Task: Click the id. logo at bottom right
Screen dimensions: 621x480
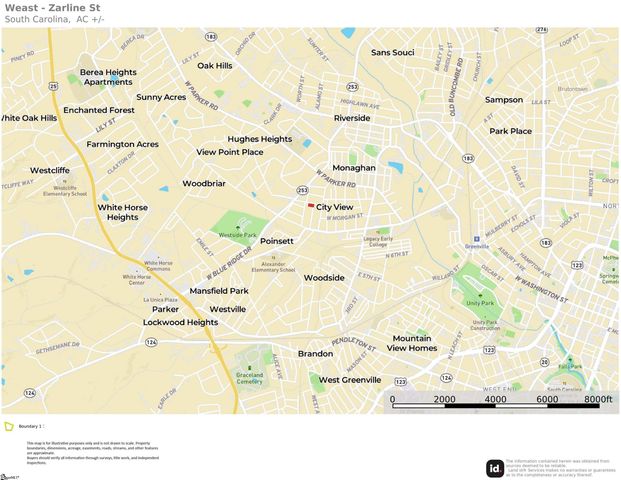Action: click(495, 469)
